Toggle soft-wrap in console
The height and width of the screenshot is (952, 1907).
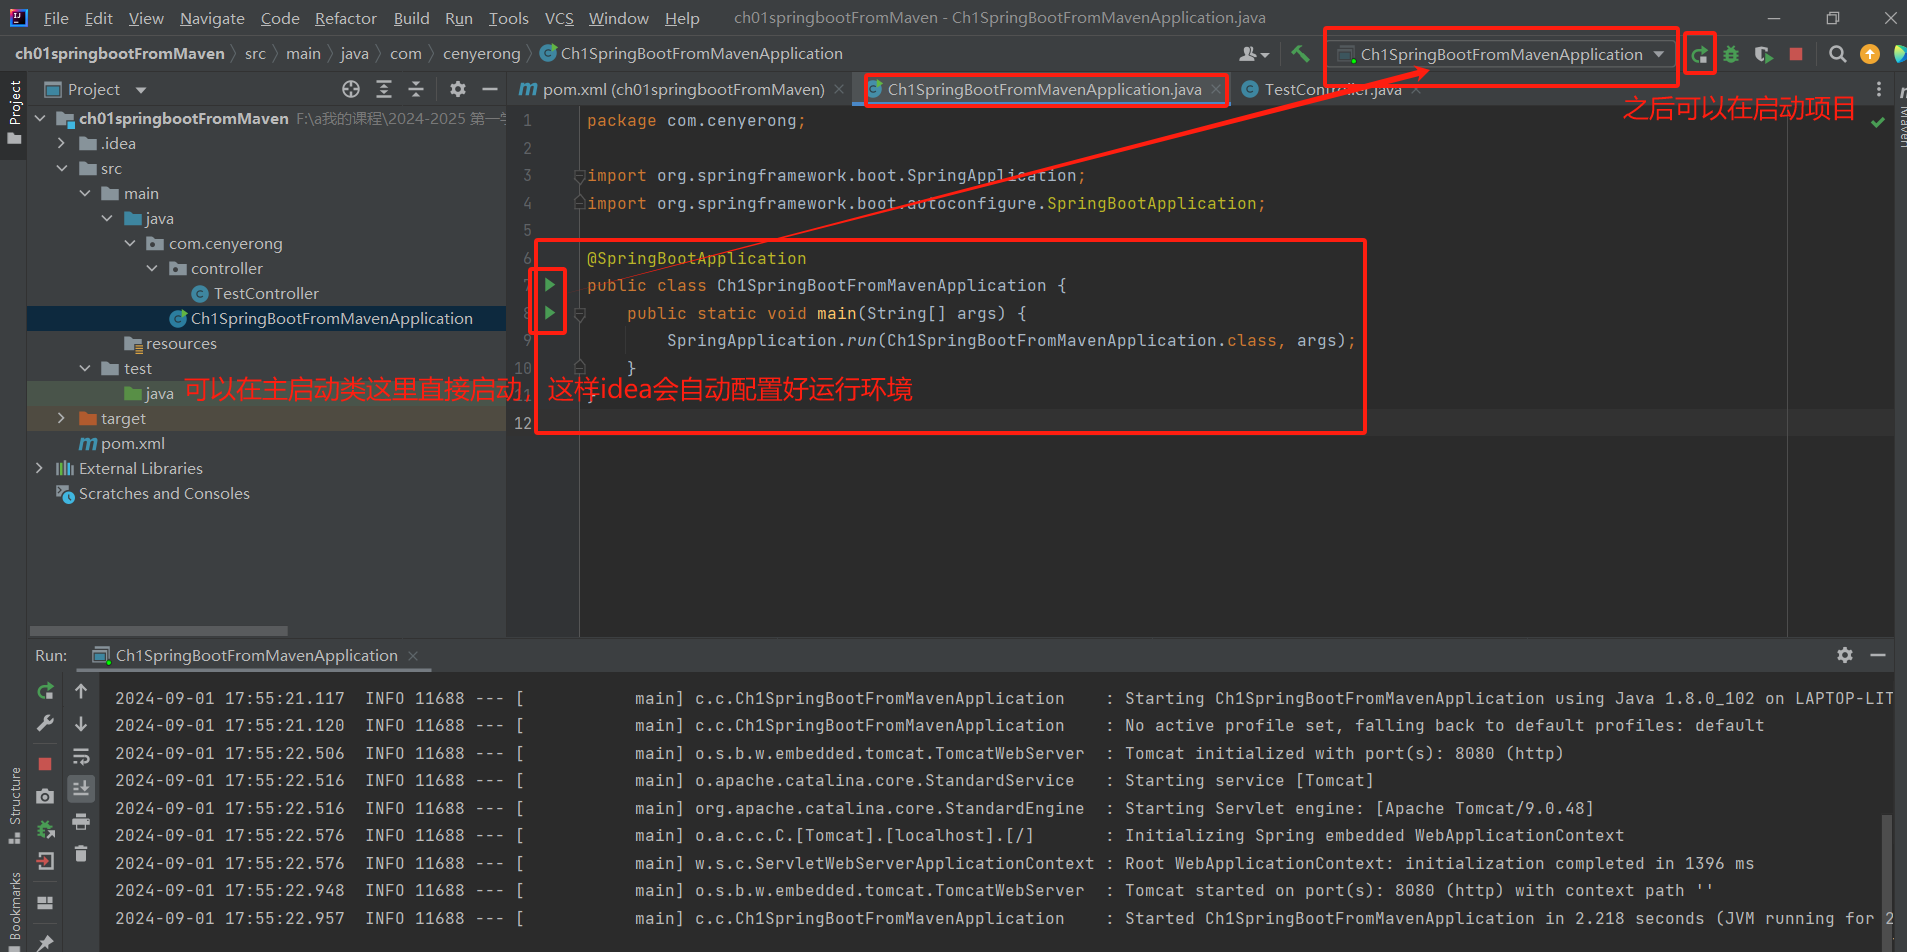coord(81,756)
